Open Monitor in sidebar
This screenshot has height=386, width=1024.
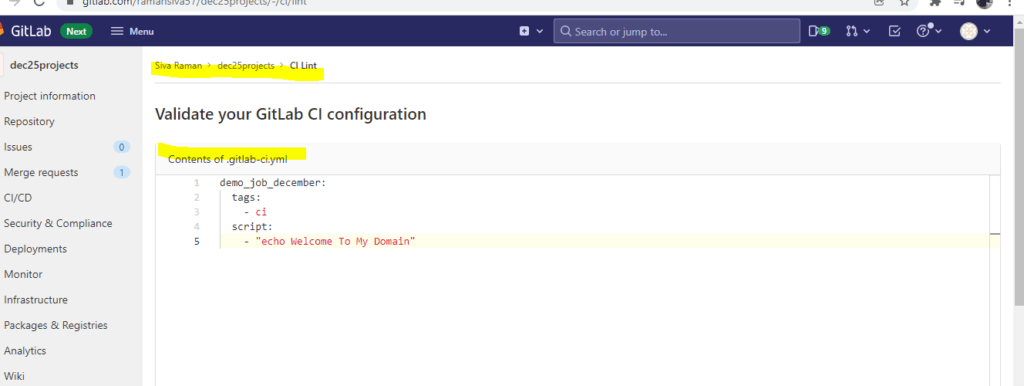tap(23, 274)
